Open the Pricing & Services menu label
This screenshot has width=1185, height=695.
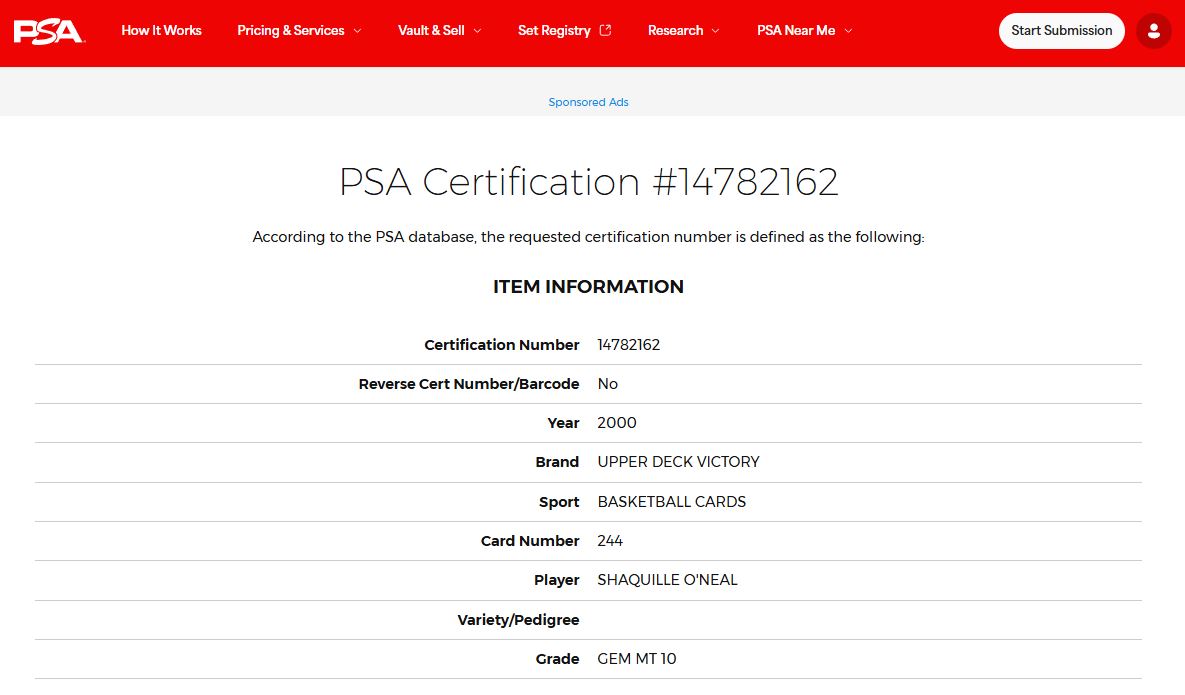tap(290, 31)
